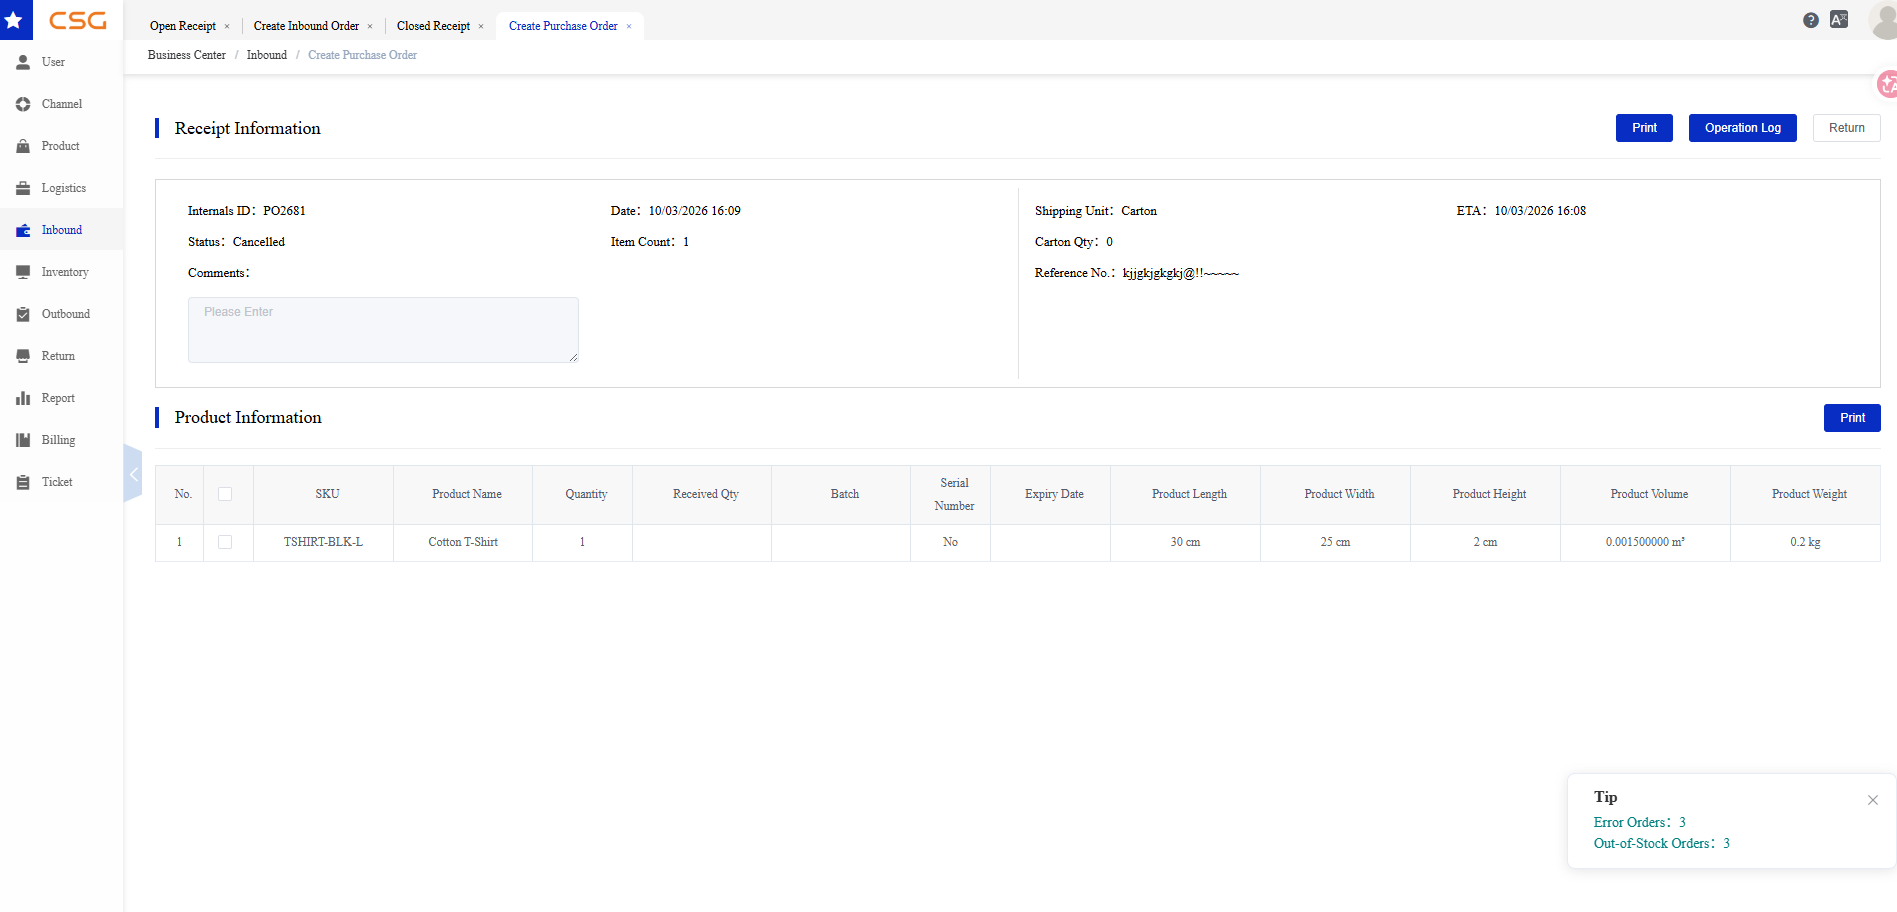This screenshot has height=912, width=1897.
Task: Open the Inventory sidebar icon
Action: (x=23, y=272)
